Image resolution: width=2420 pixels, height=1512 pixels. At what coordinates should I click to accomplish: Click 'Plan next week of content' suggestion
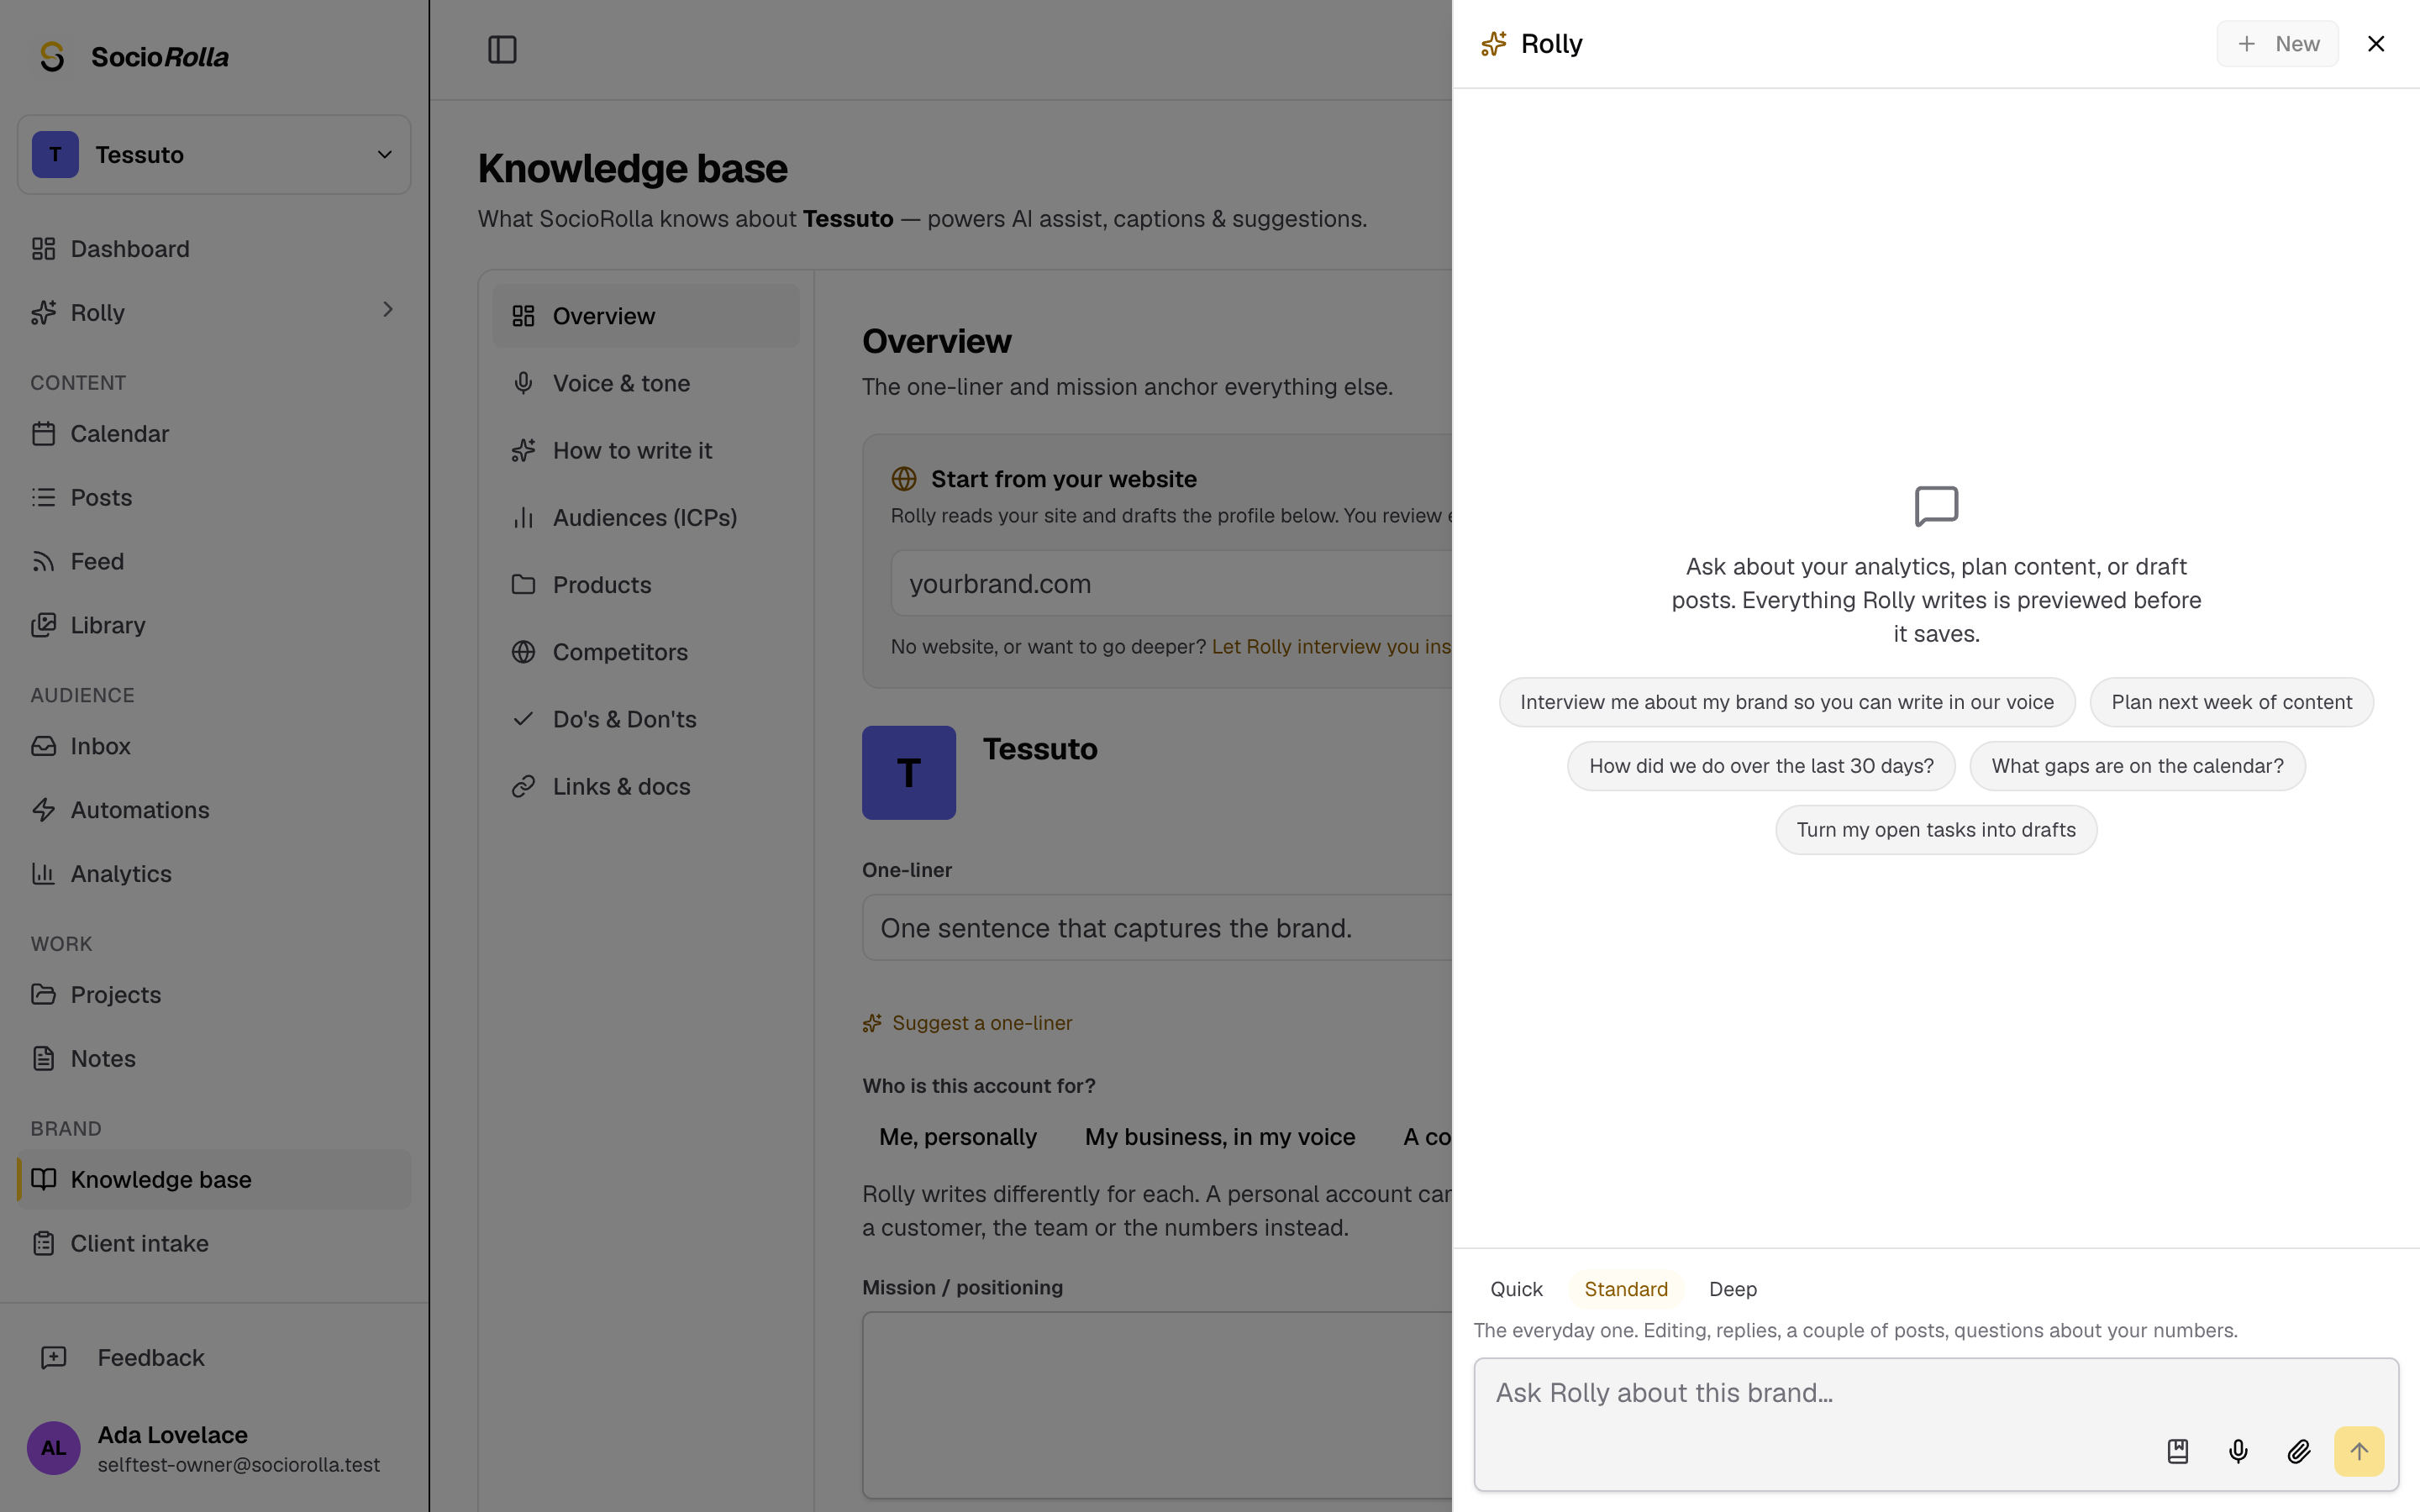[2231, 702]
